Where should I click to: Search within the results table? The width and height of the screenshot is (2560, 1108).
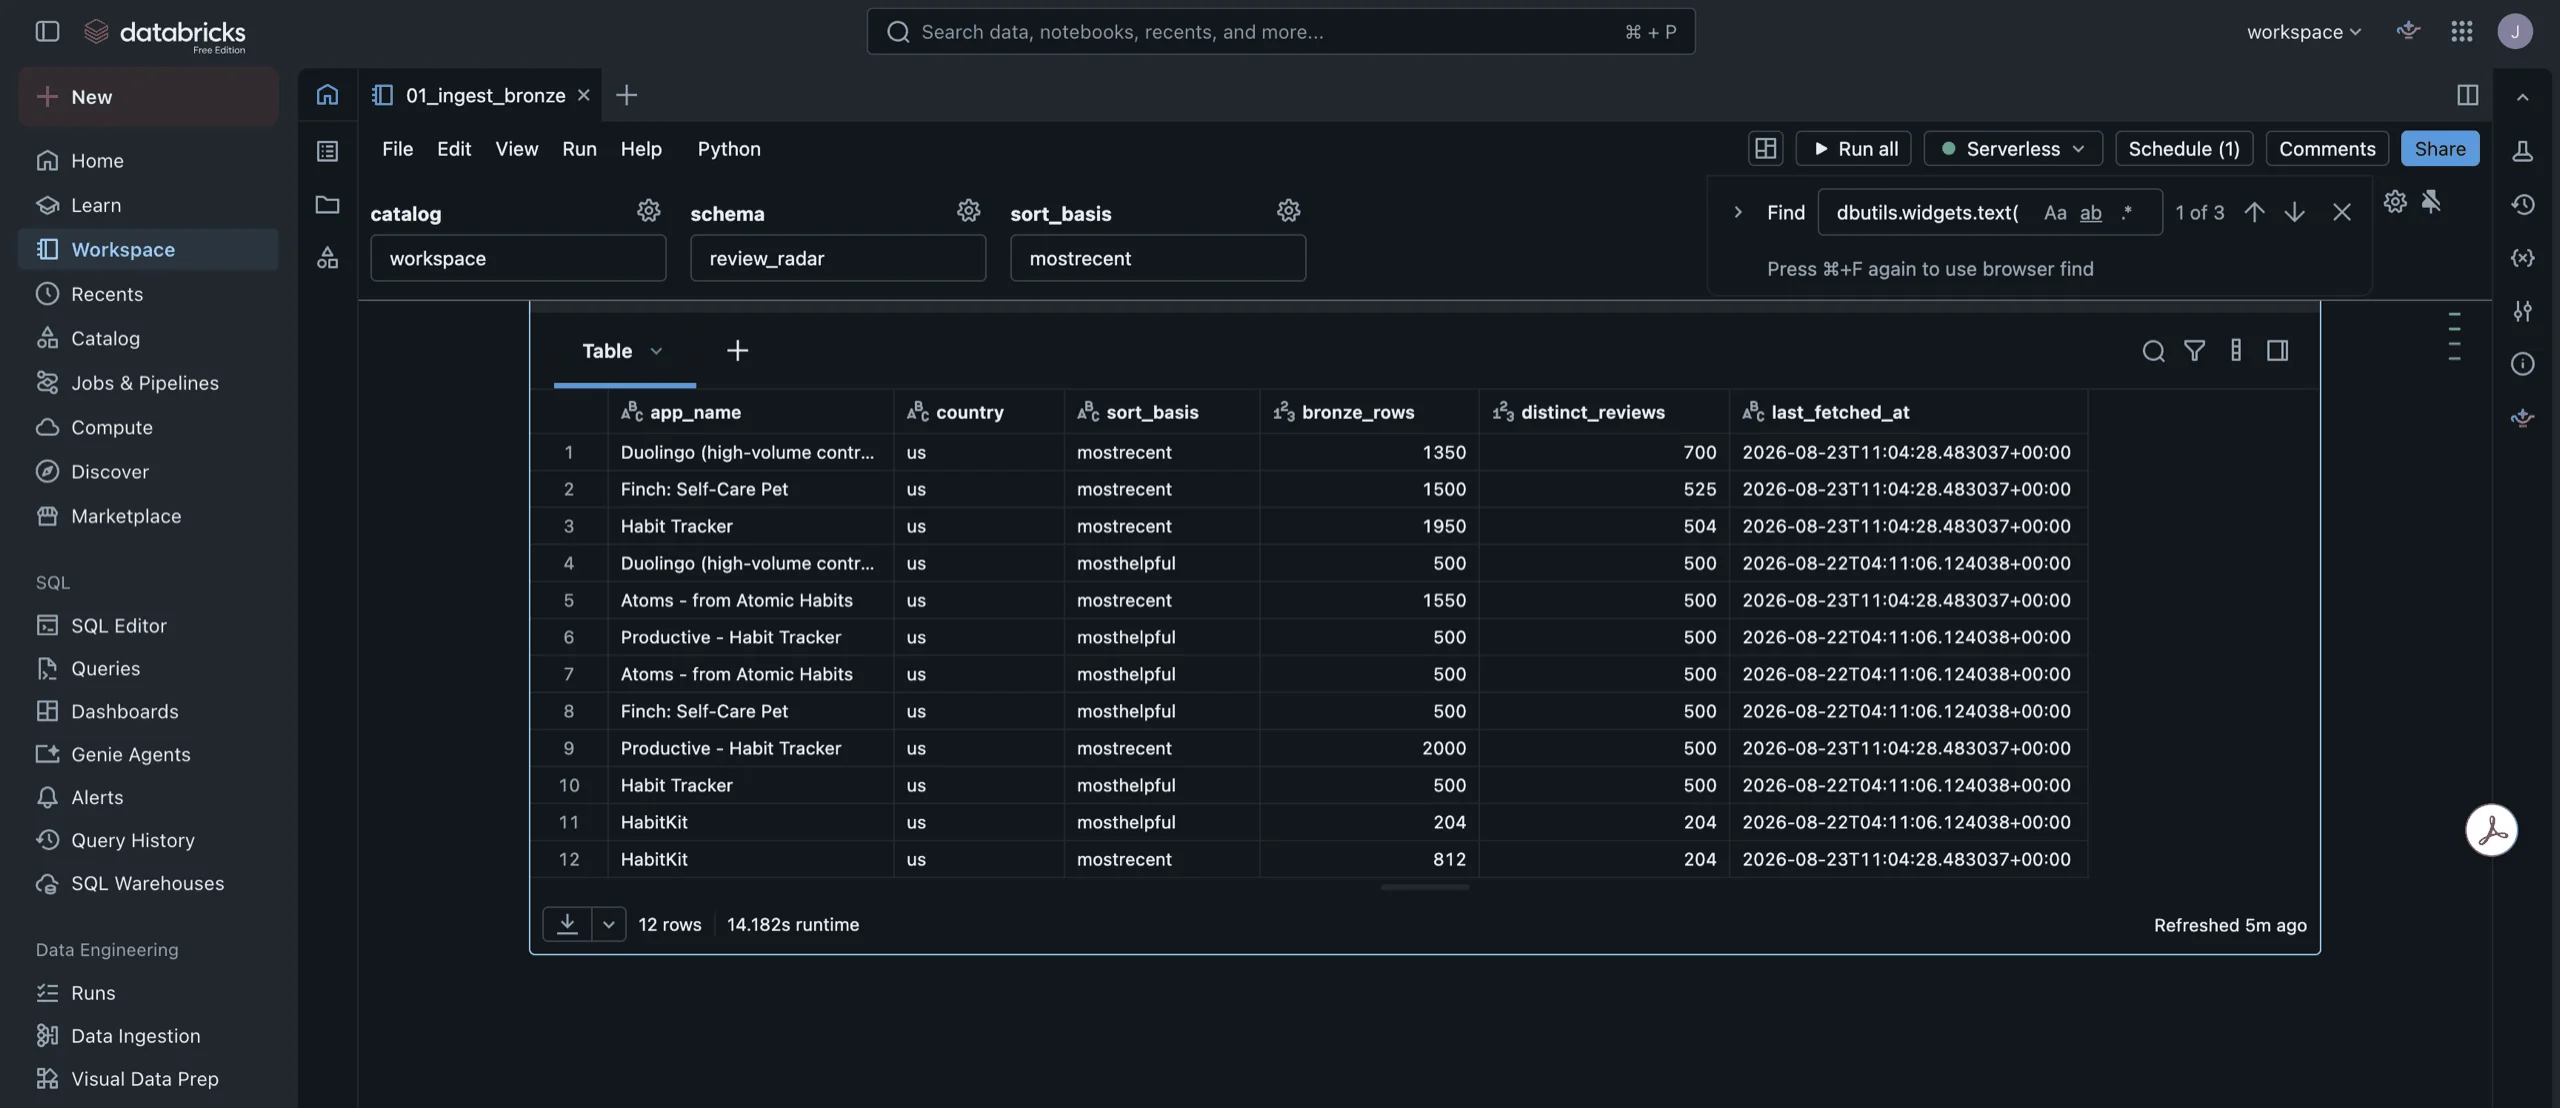pos(2153,351)
